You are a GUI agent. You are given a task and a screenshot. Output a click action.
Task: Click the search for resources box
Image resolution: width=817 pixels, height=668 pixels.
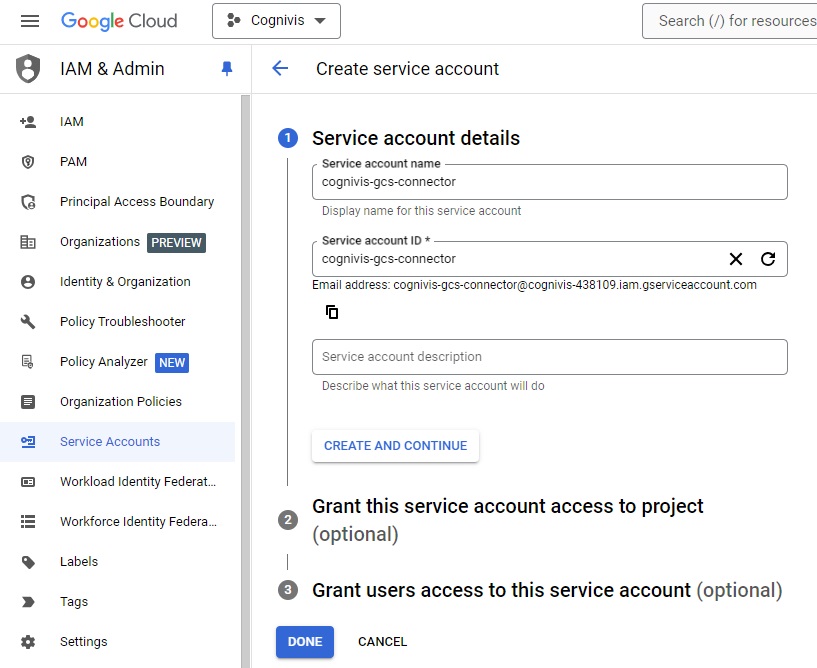[735, 21]
